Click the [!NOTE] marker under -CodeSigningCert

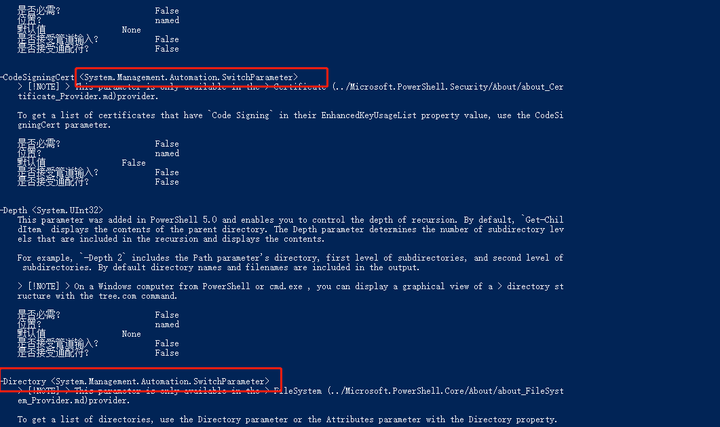point(44,87)
